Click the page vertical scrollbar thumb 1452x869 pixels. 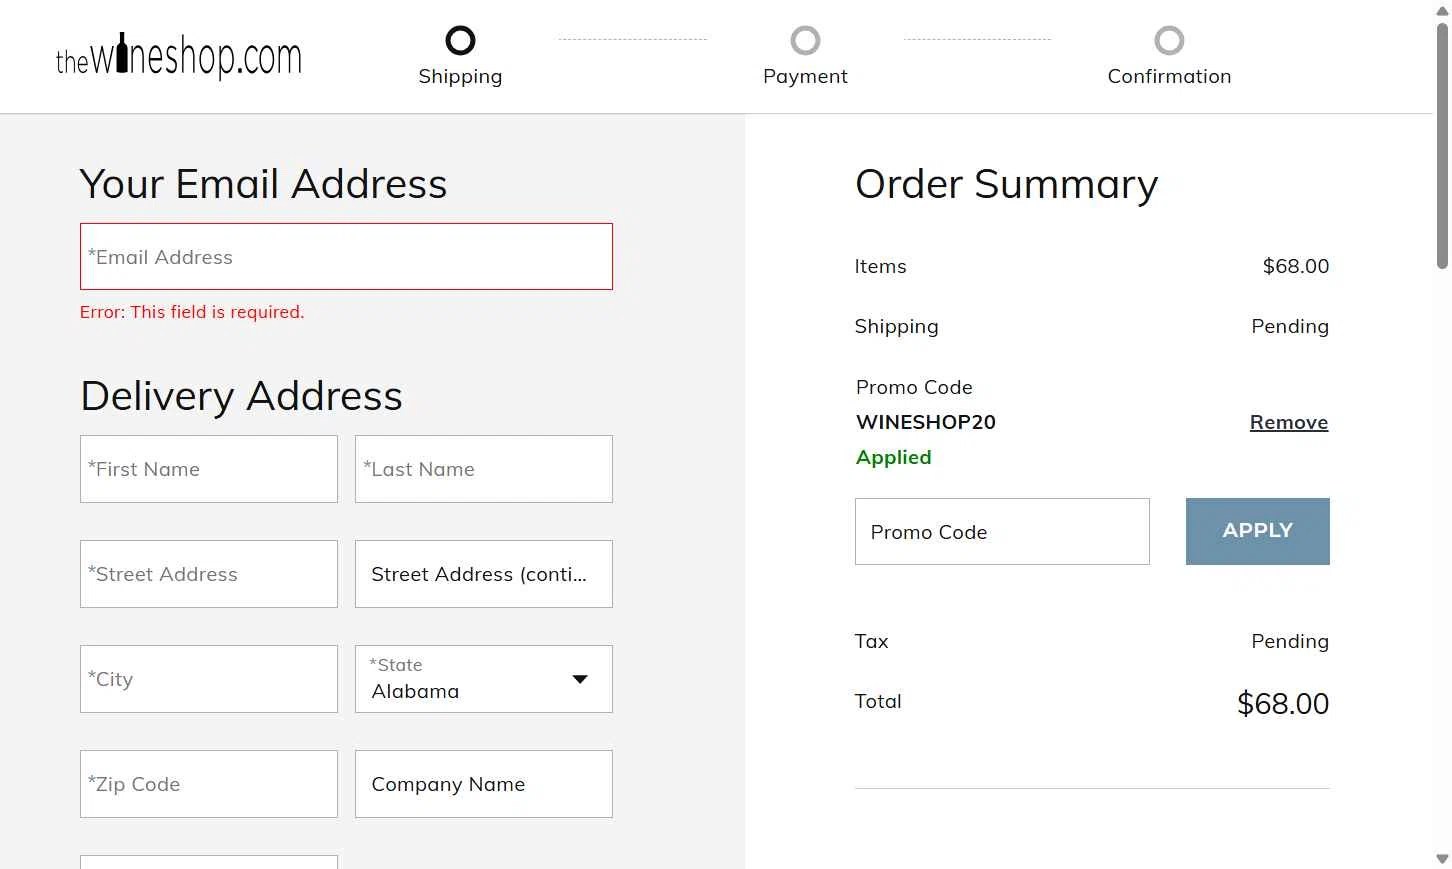pos(1442,145)
